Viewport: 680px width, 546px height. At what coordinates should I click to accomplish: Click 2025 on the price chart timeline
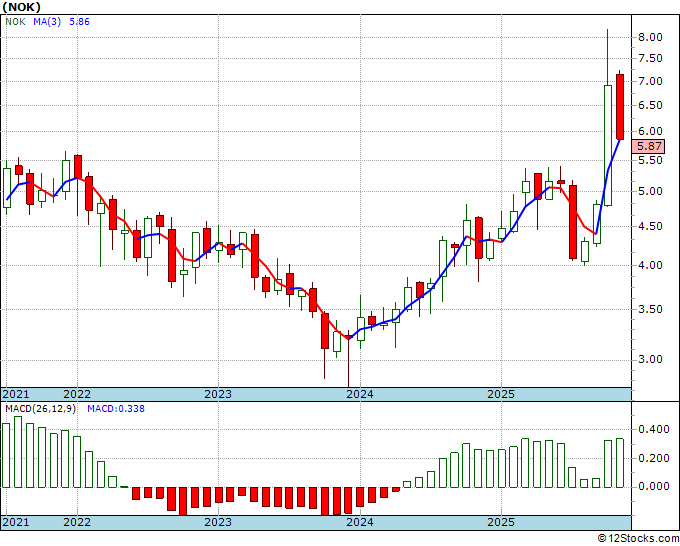click(x=501, y=394)
